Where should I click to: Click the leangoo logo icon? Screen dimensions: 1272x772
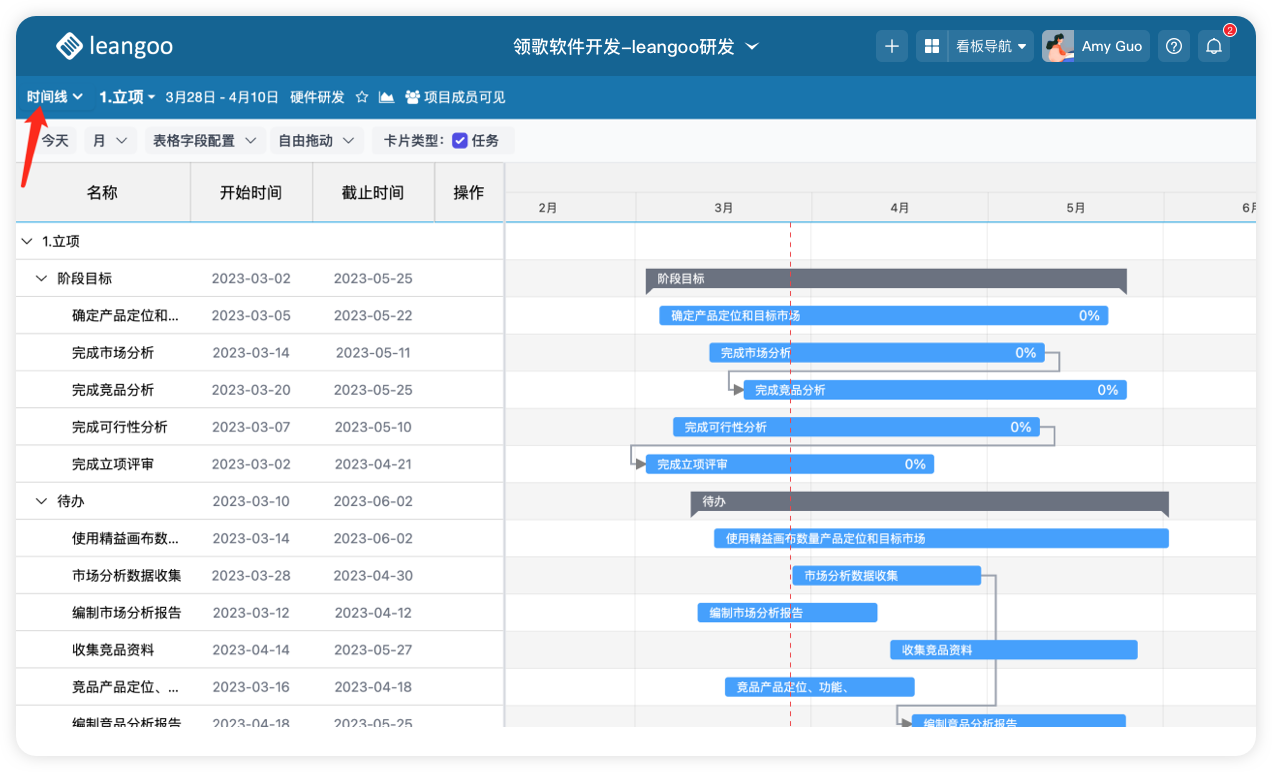click(69, 46)
